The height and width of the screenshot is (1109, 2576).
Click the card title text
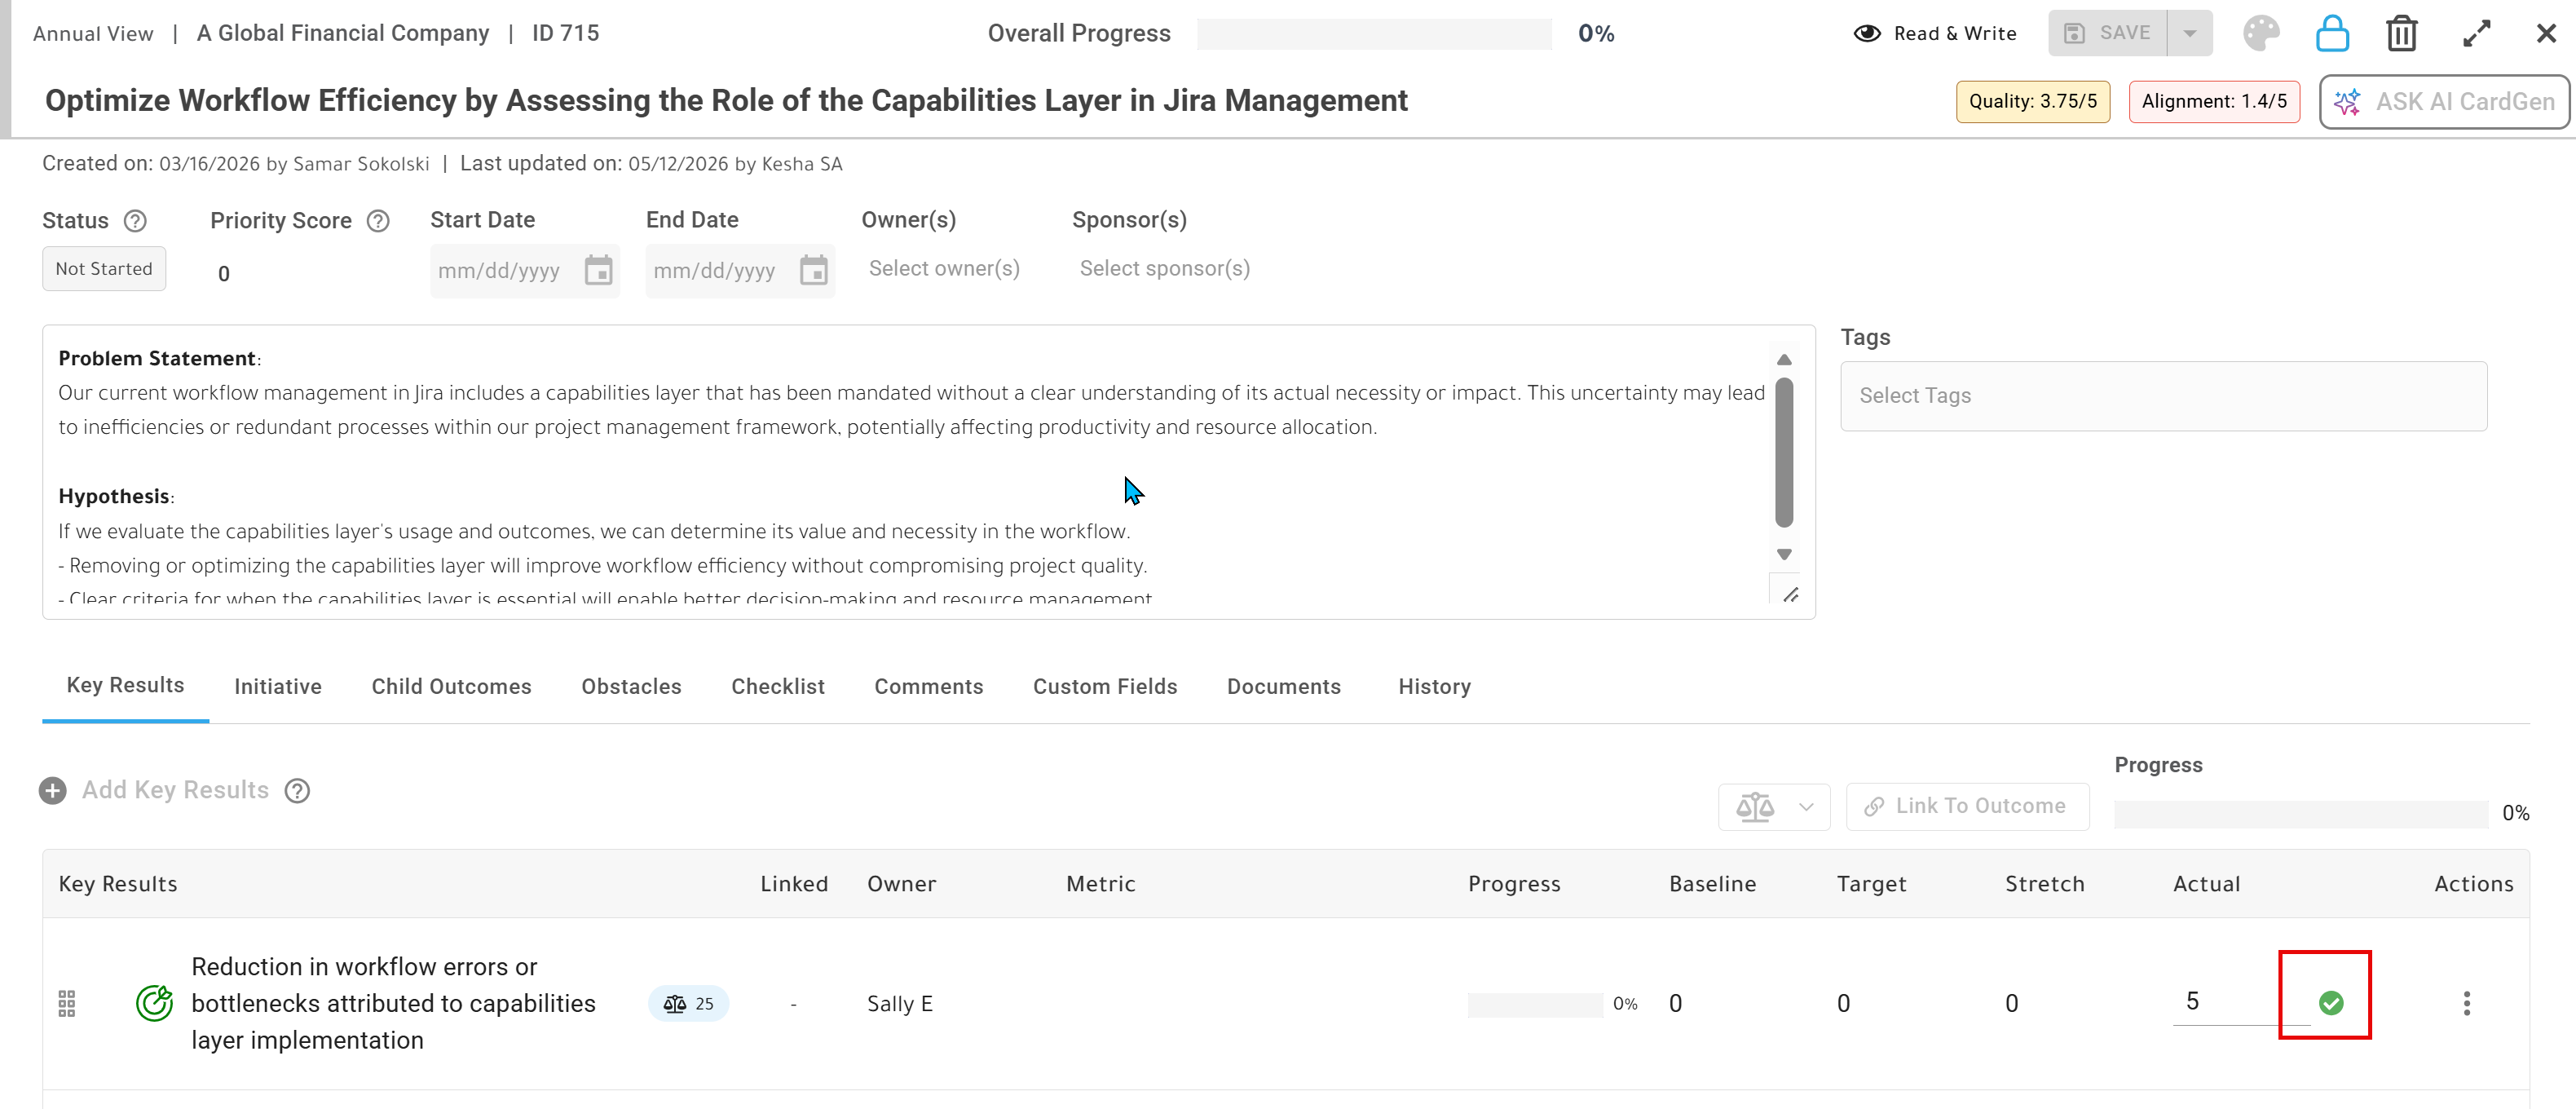click(726, 101)
